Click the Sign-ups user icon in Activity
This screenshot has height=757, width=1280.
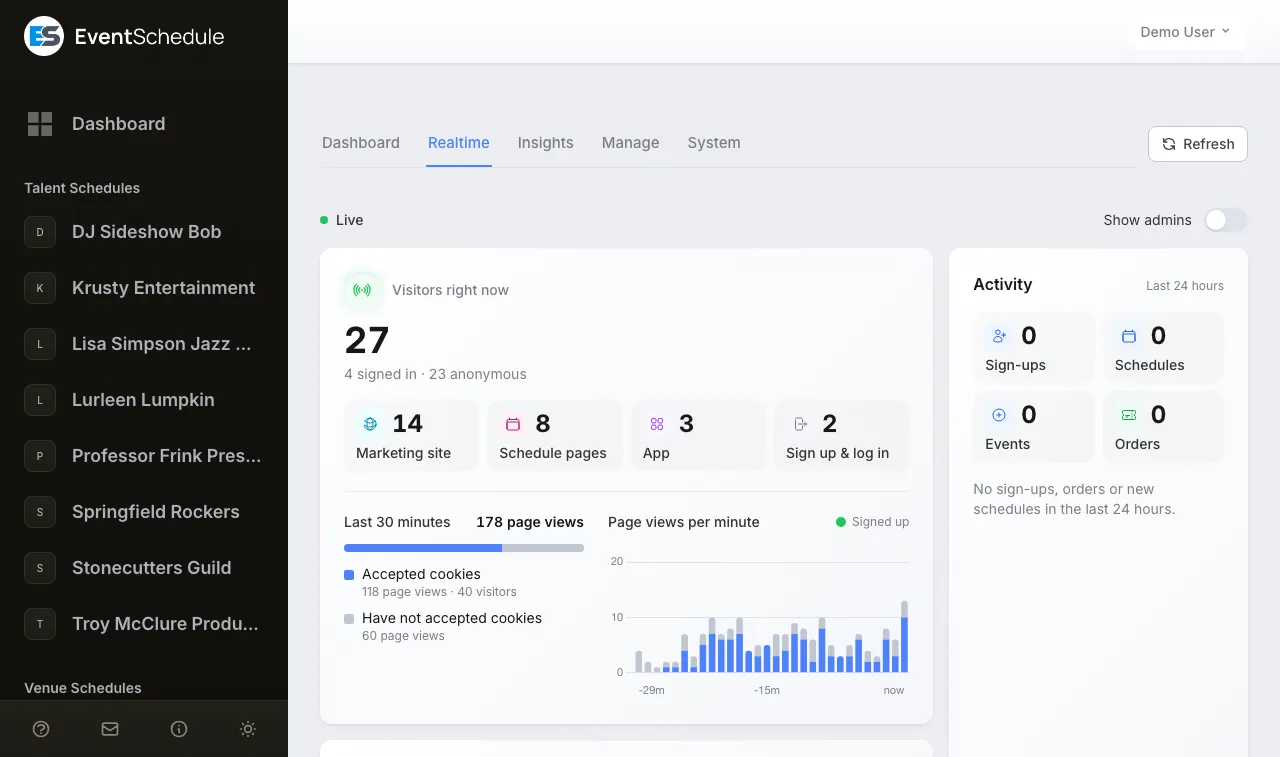pyautogui.click(x=999, y=336)
